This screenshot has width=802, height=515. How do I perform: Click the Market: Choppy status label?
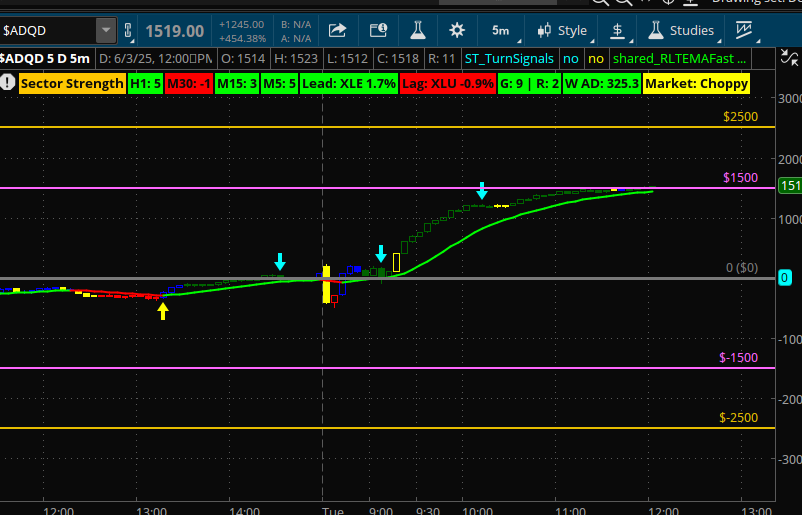(x=697, y=84)
